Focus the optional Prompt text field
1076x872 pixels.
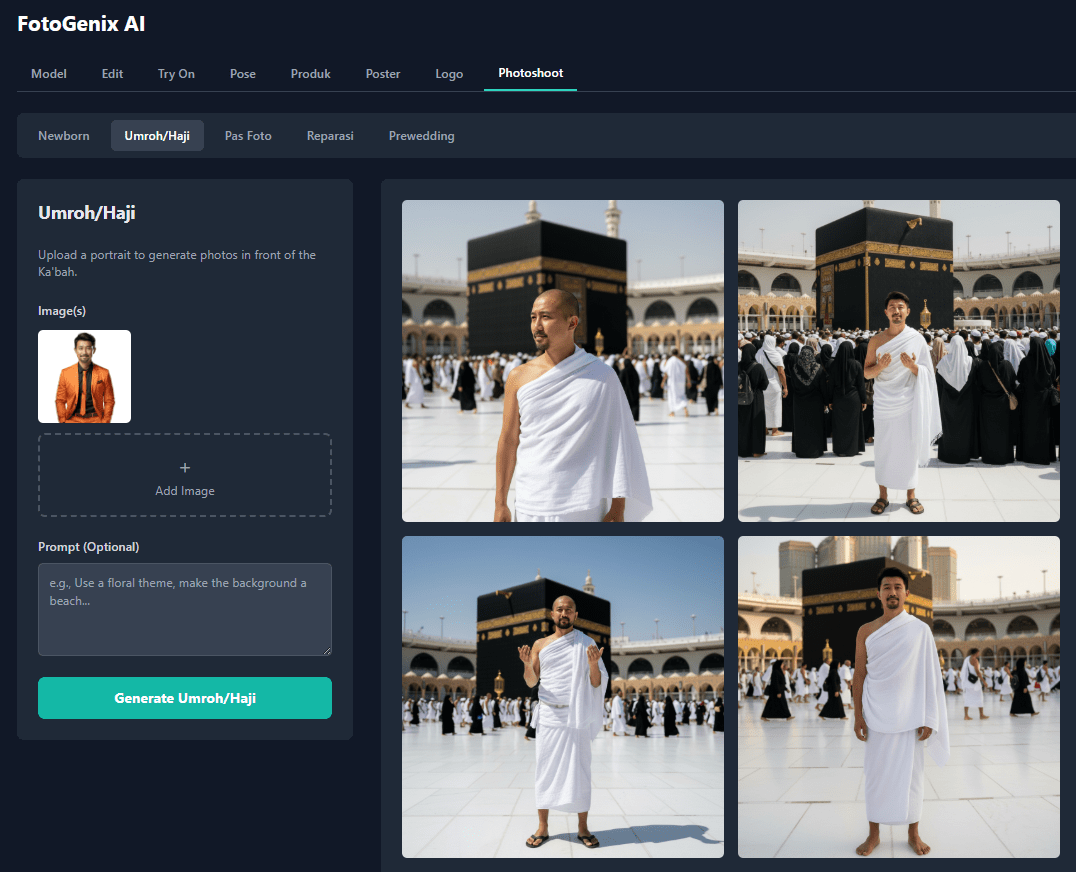(x=185, y=609)
